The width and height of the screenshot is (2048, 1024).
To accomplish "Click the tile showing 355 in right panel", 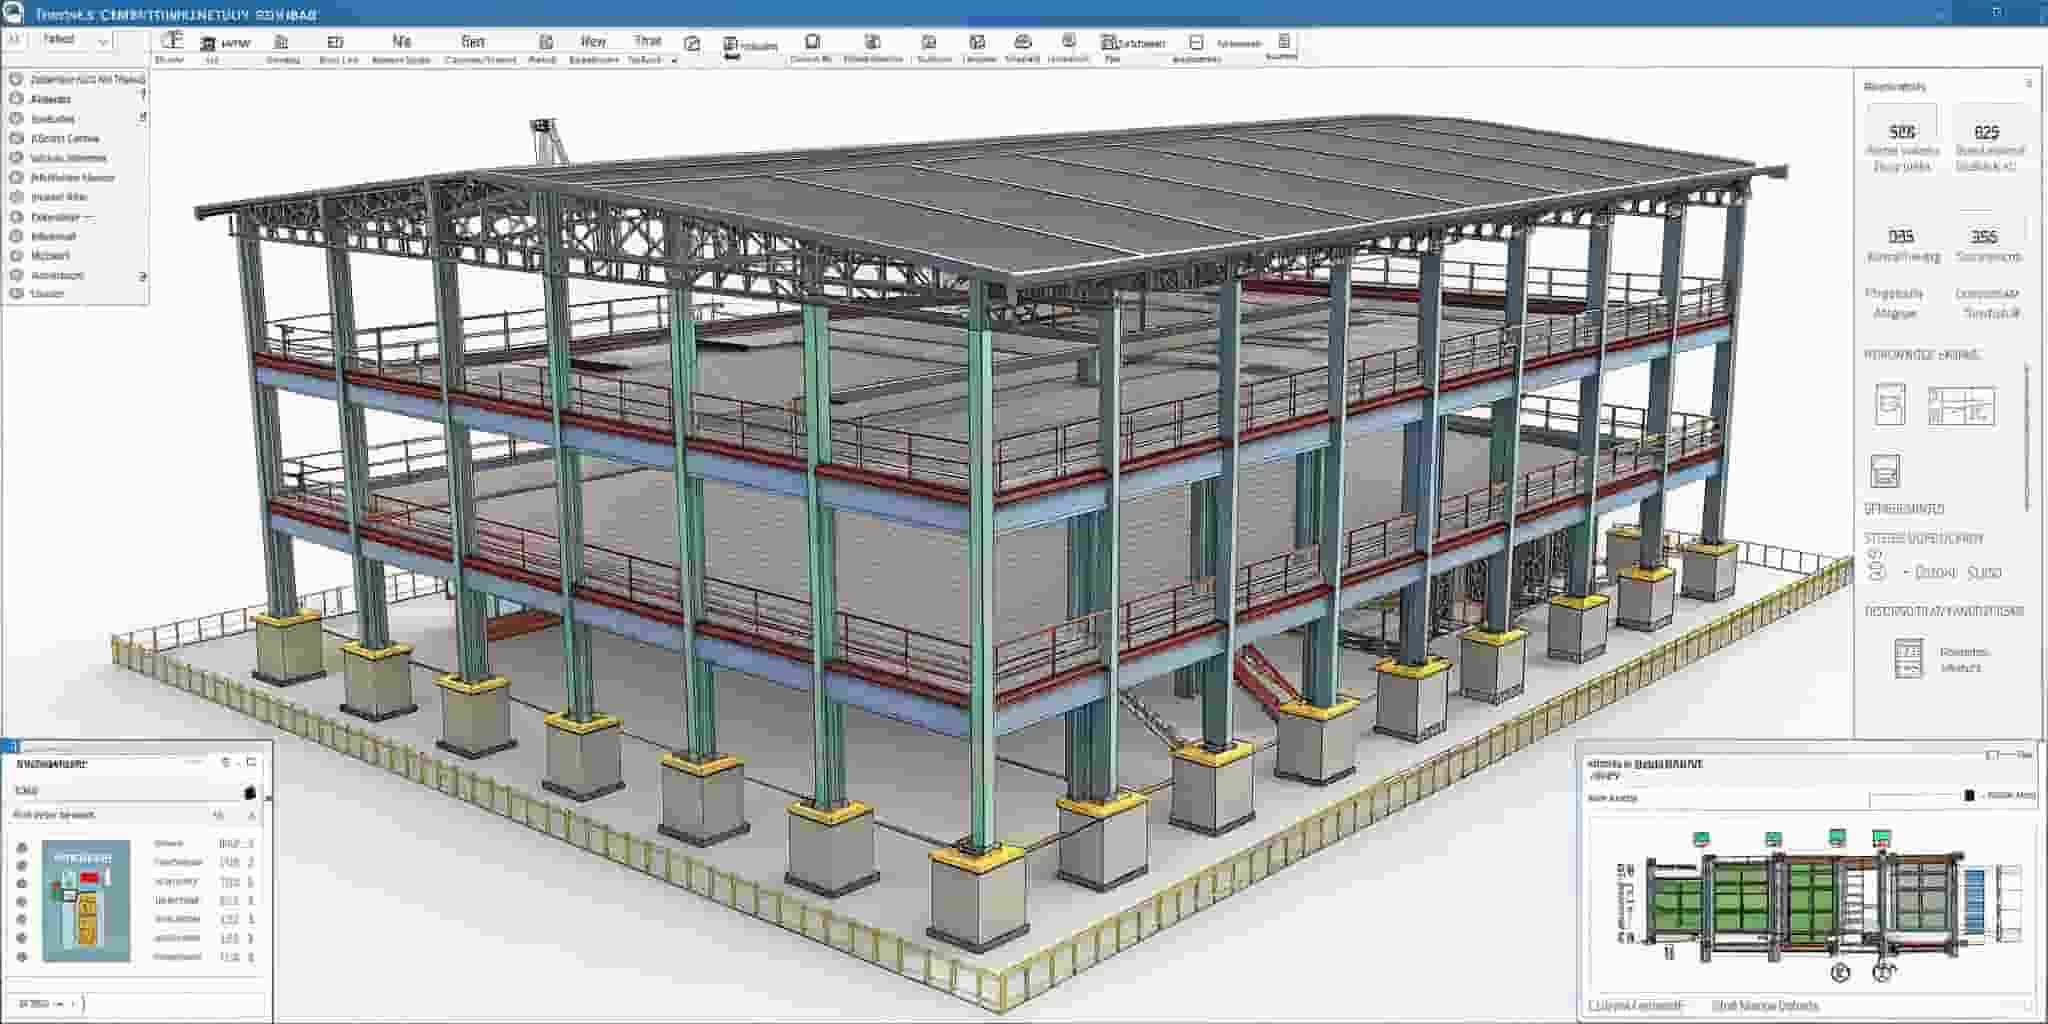I will click(1983, 243).
